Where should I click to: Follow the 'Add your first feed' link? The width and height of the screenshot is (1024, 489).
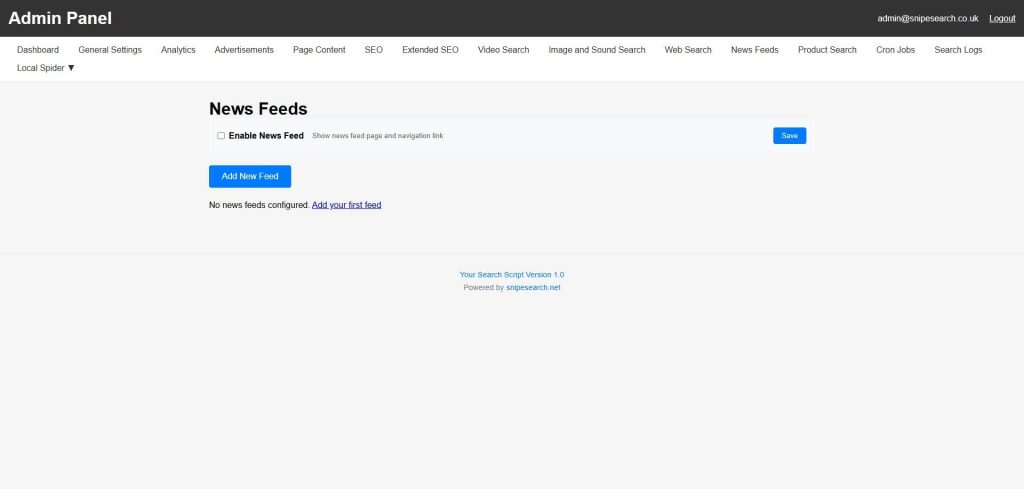point(346,205)
